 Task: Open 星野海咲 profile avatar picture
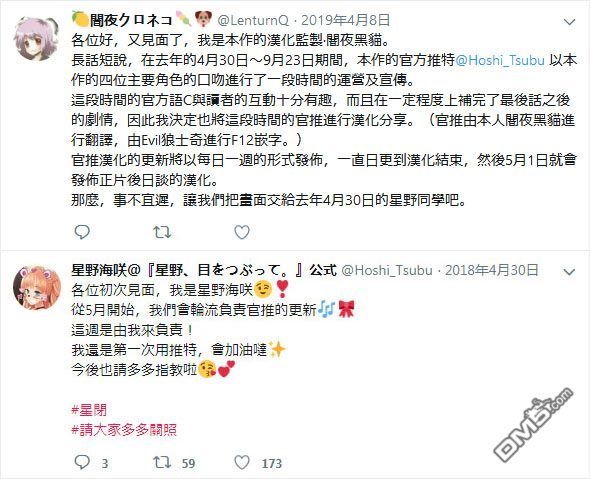(36, 287)
